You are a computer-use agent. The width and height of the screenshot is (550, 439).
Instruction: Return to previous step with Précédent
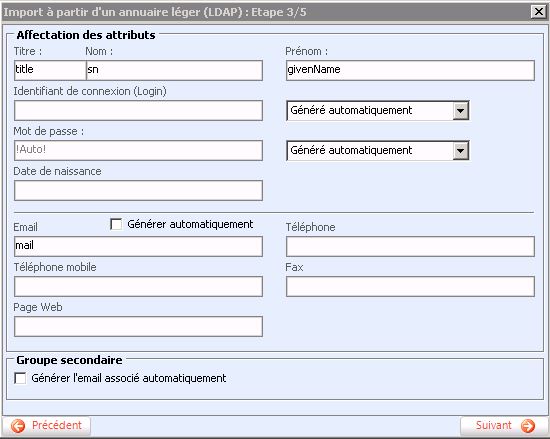(46, 426)
